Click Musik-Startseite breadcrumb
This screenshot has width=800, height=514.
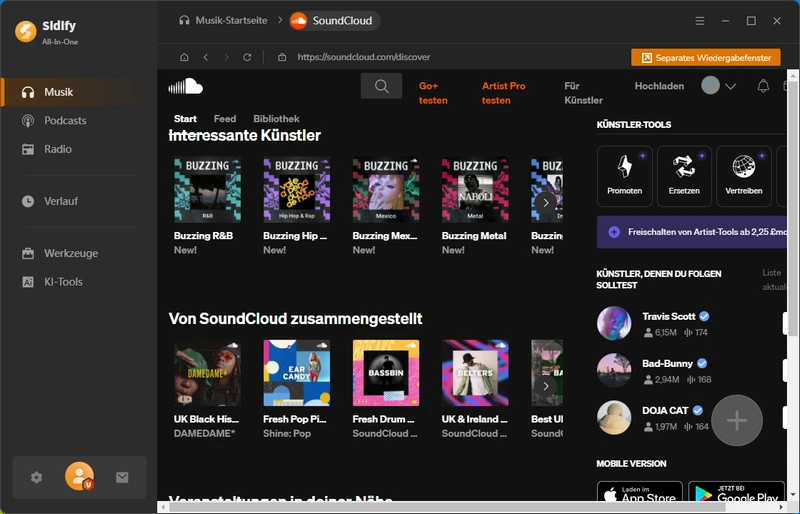223,20
